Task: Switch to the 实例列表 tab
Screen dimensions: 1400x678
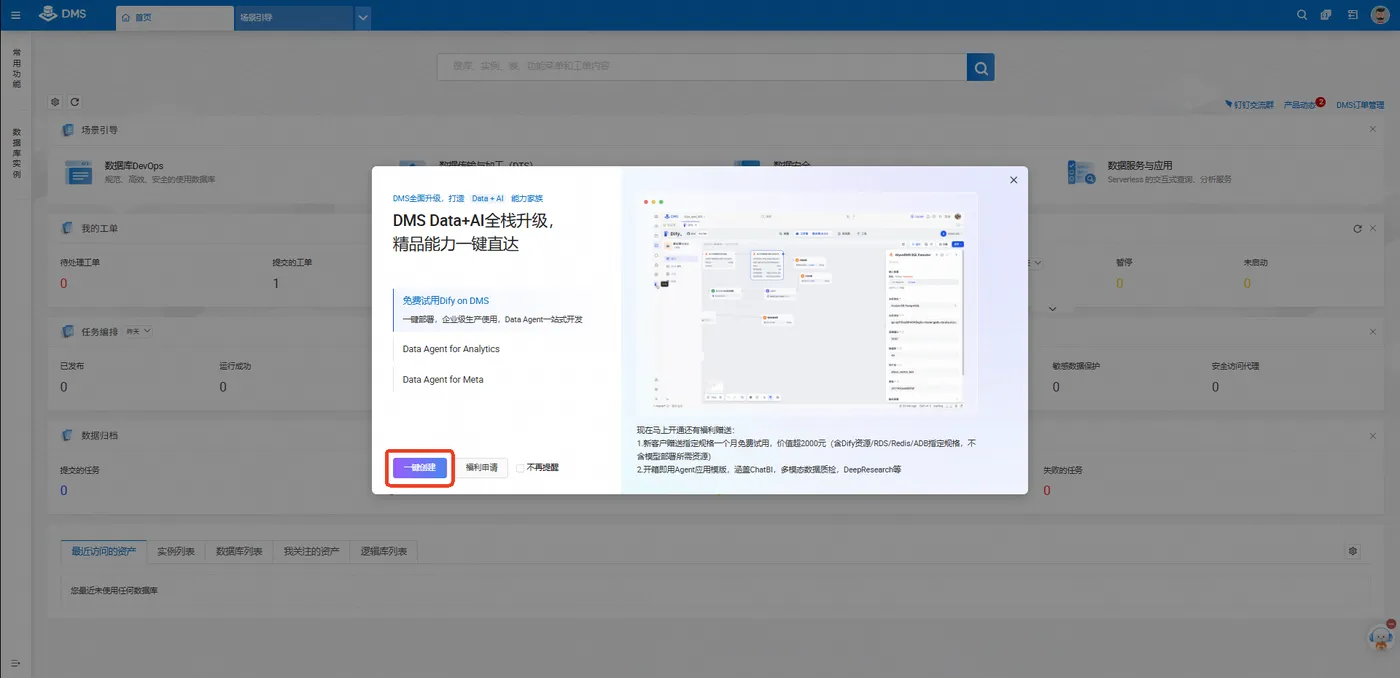Action: 176,551
